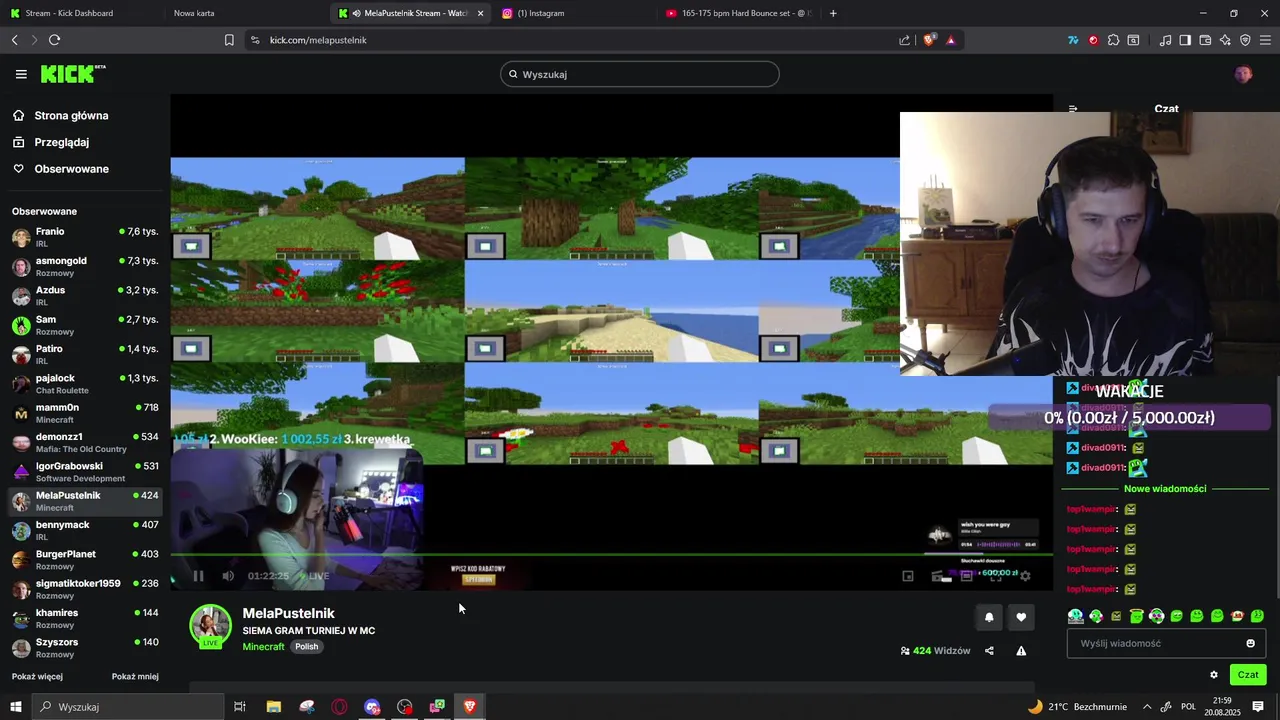Toggle notification bell for MelaPustelnik
1280x720 pixels.
(x=989, y=617)
